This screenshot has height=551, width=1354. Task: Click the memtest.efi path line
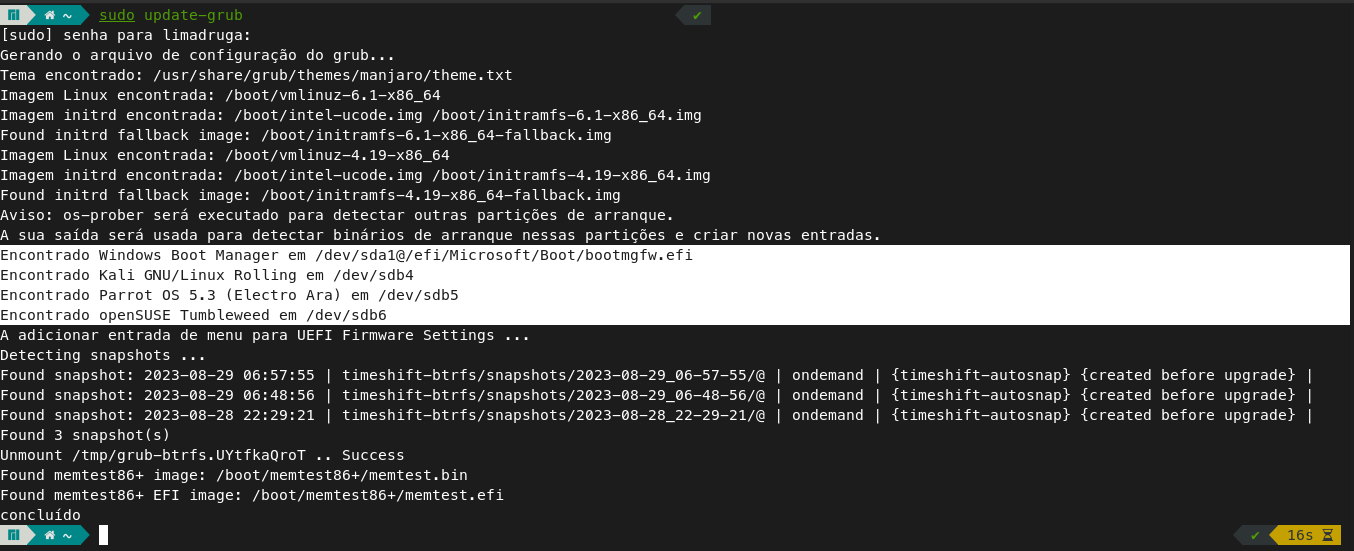click(x=252, y=495)
